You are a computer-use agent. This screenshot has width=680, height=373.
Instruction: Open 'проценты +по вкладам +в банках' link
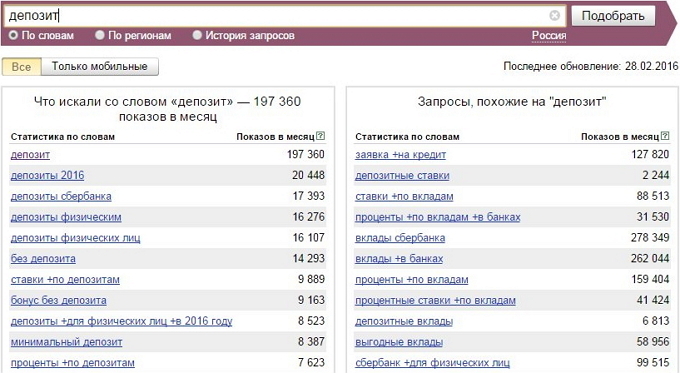click(x=438, y=217)
